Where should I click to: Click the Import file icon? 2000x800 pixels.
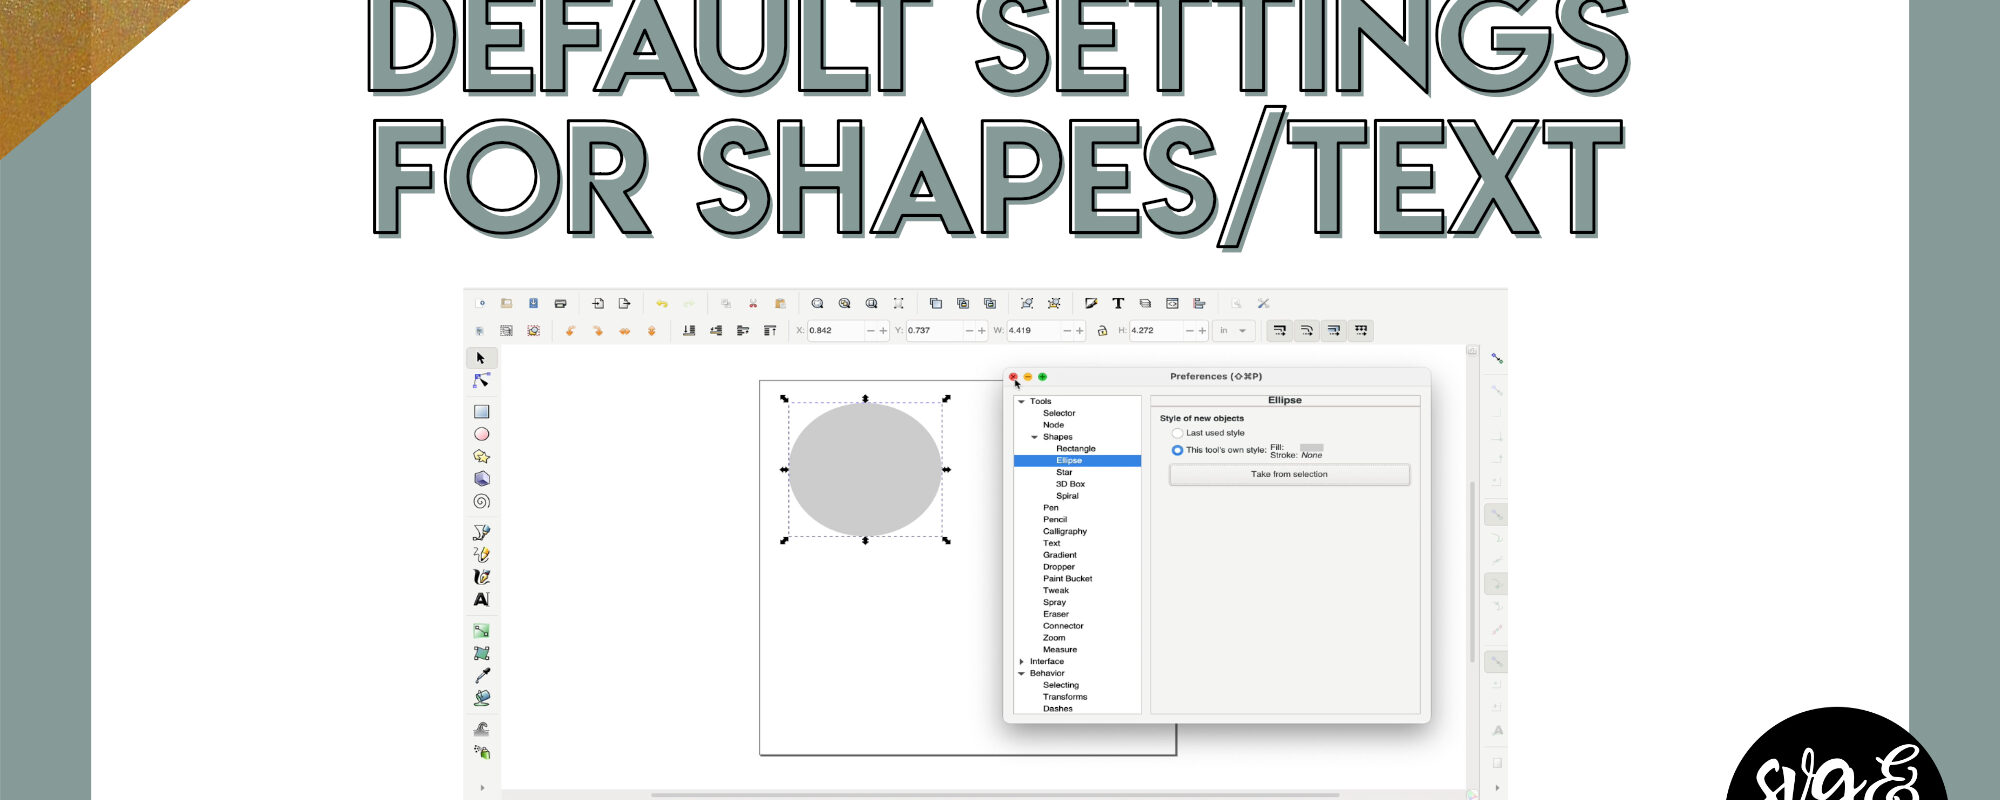(598, 303)
